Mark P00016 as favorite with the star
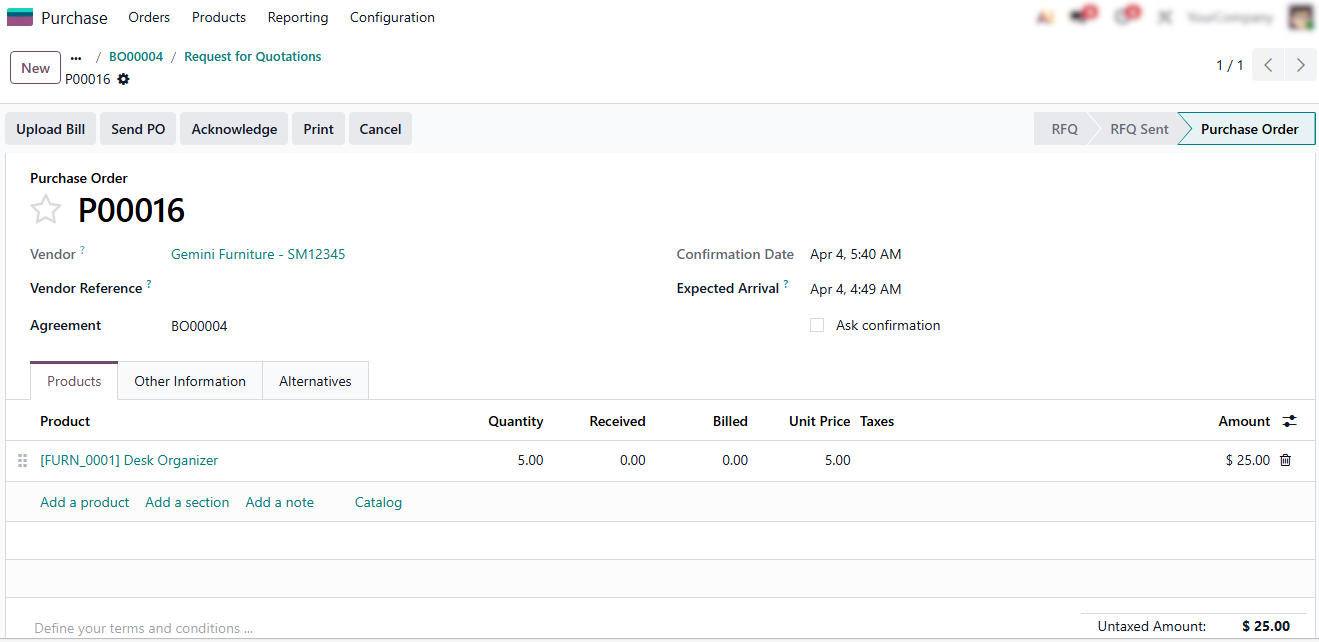 (45, 210)
